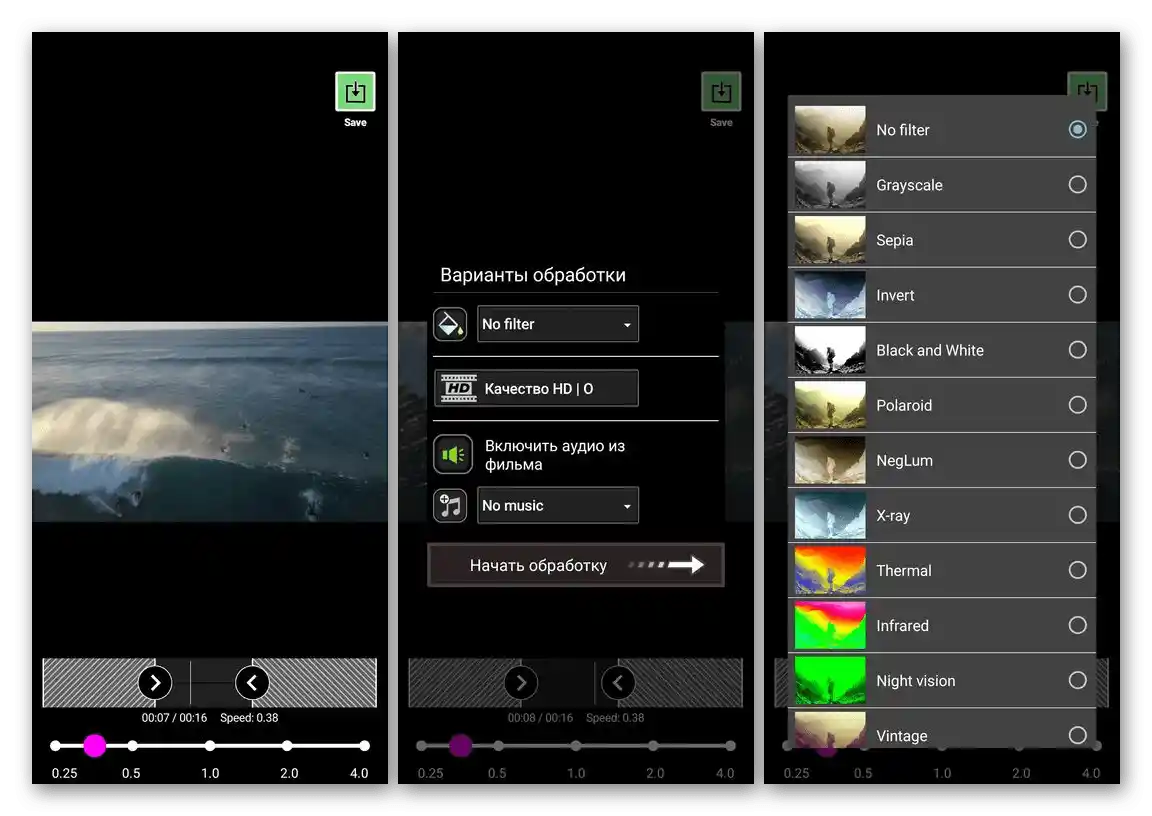Viewport: 1152px width, 816px height.
Task: Select the No filter radio button
Action: pyautogui.click(x=1077, y=129)
